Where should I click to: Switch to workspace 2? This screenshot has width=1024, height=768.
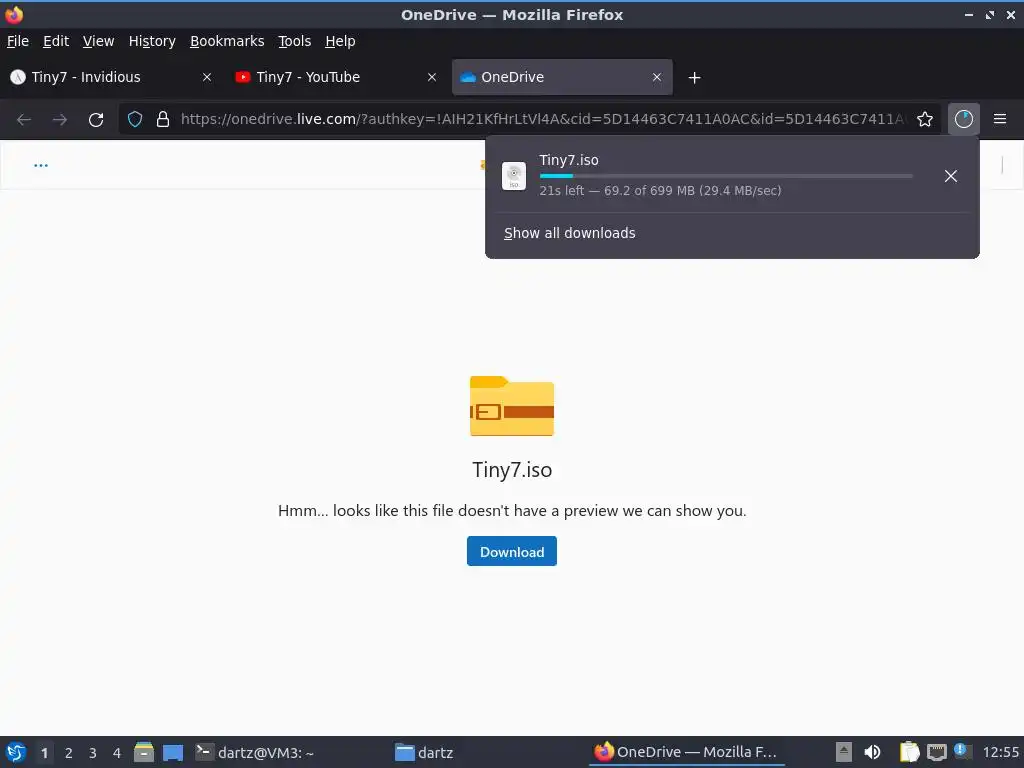pos(69,753)
